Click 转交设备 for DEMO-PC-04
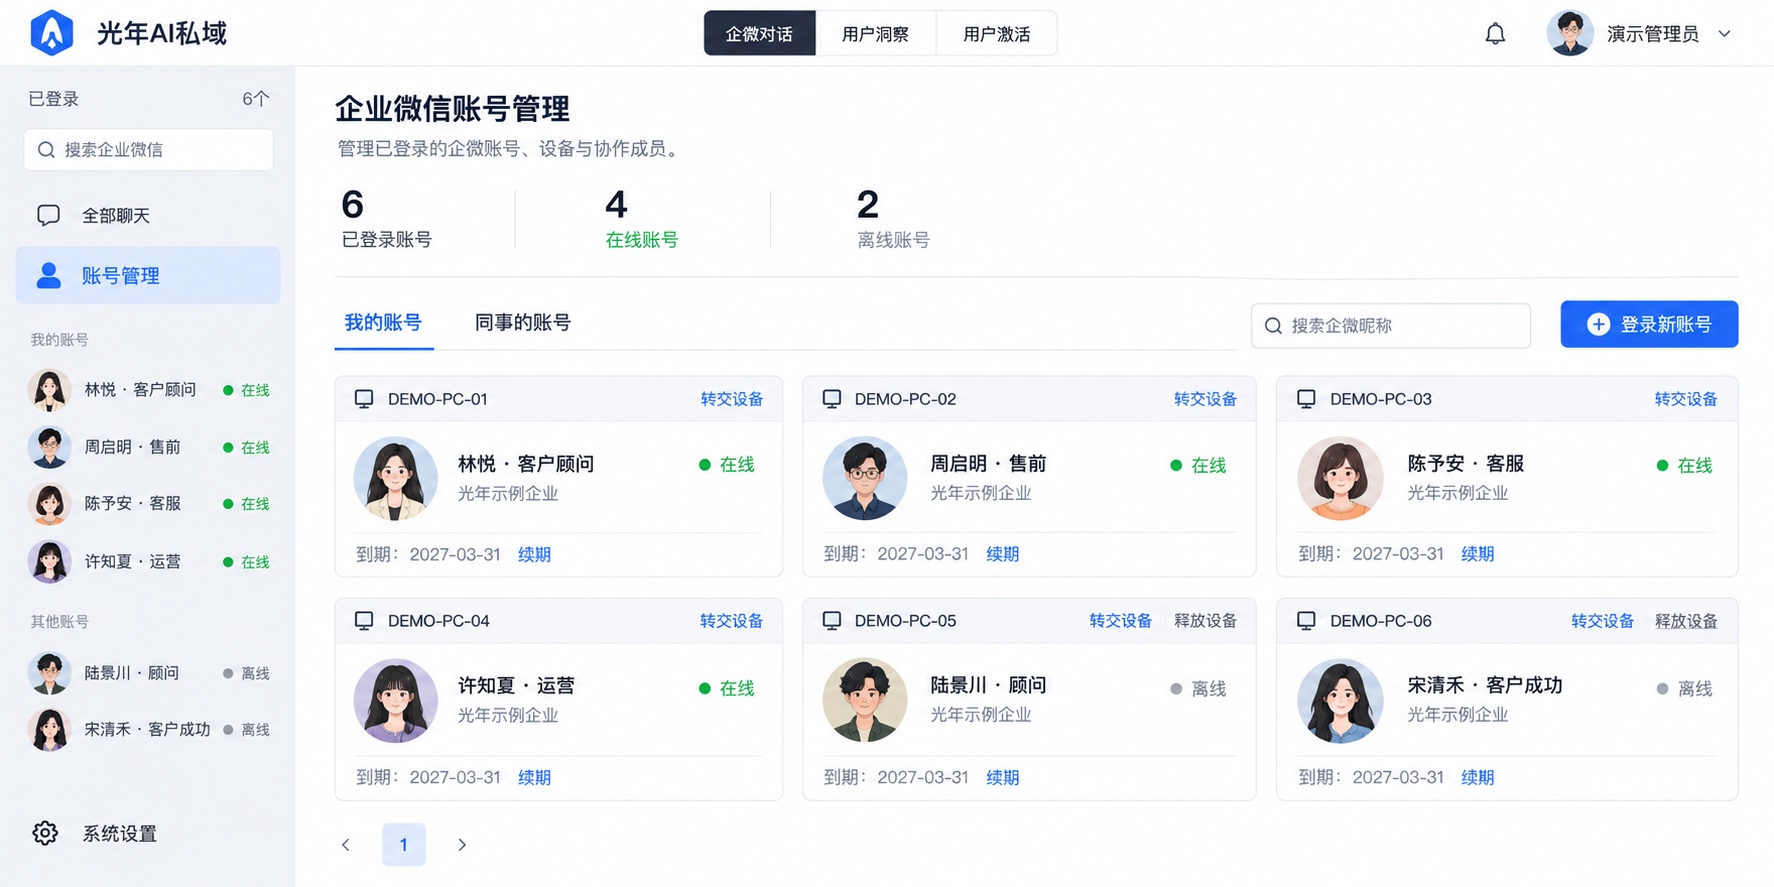The width and height of the screenshot is (1774, 887). [731, 621]
